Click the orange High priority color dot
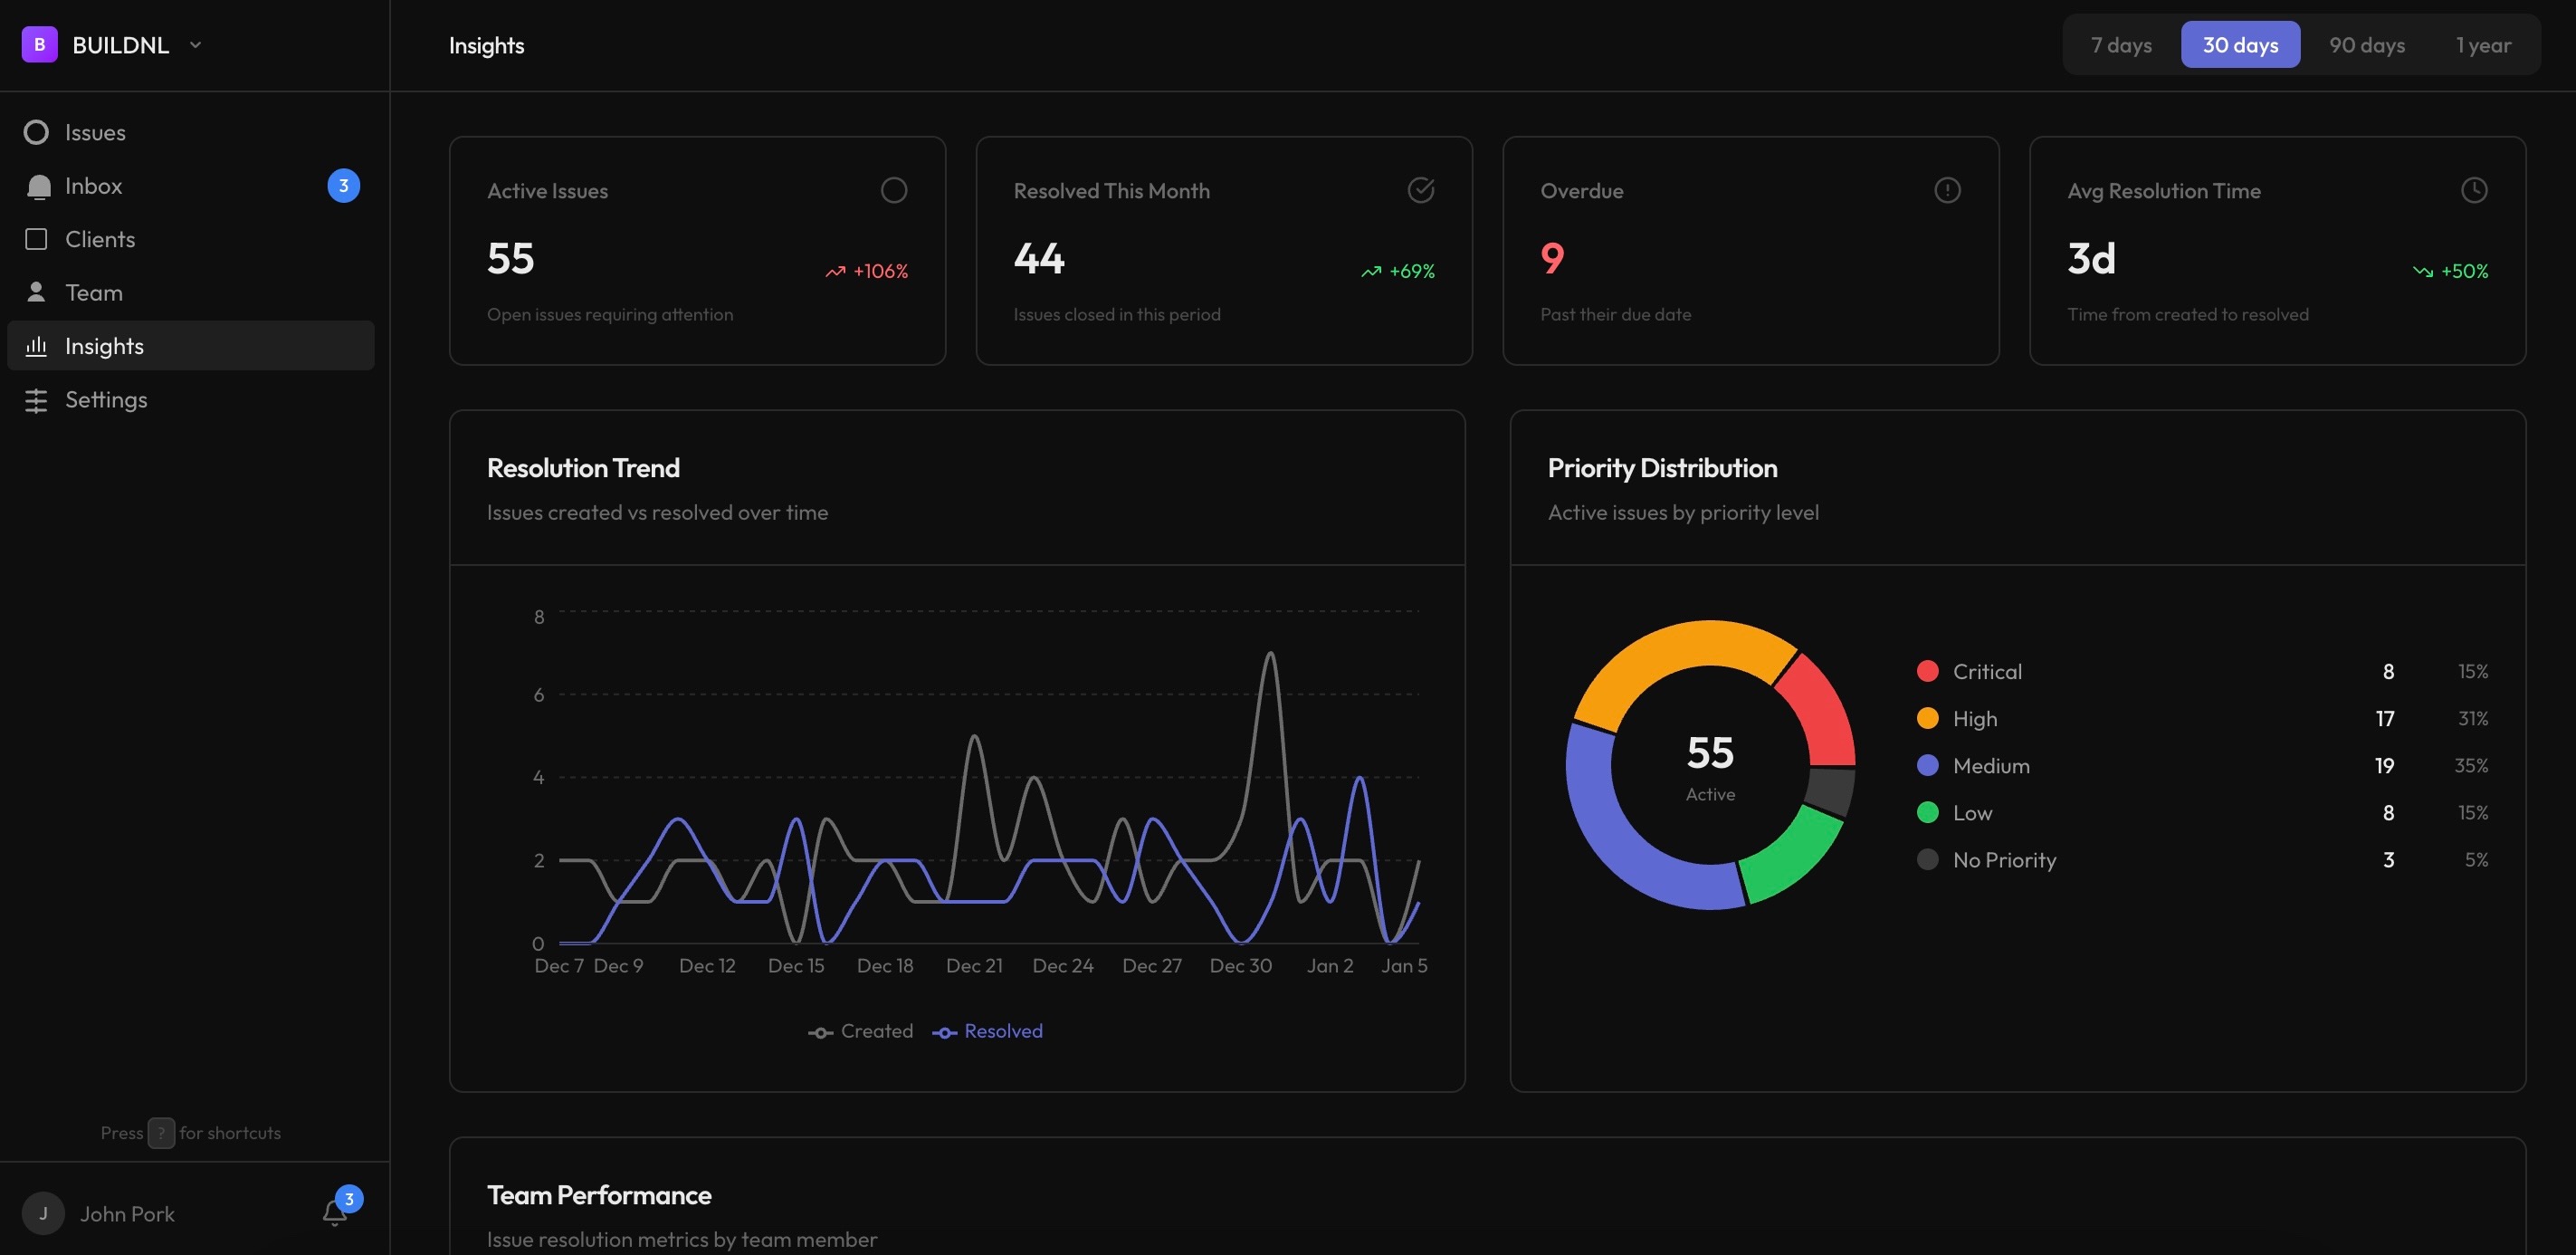 [x=1927, y=718]
